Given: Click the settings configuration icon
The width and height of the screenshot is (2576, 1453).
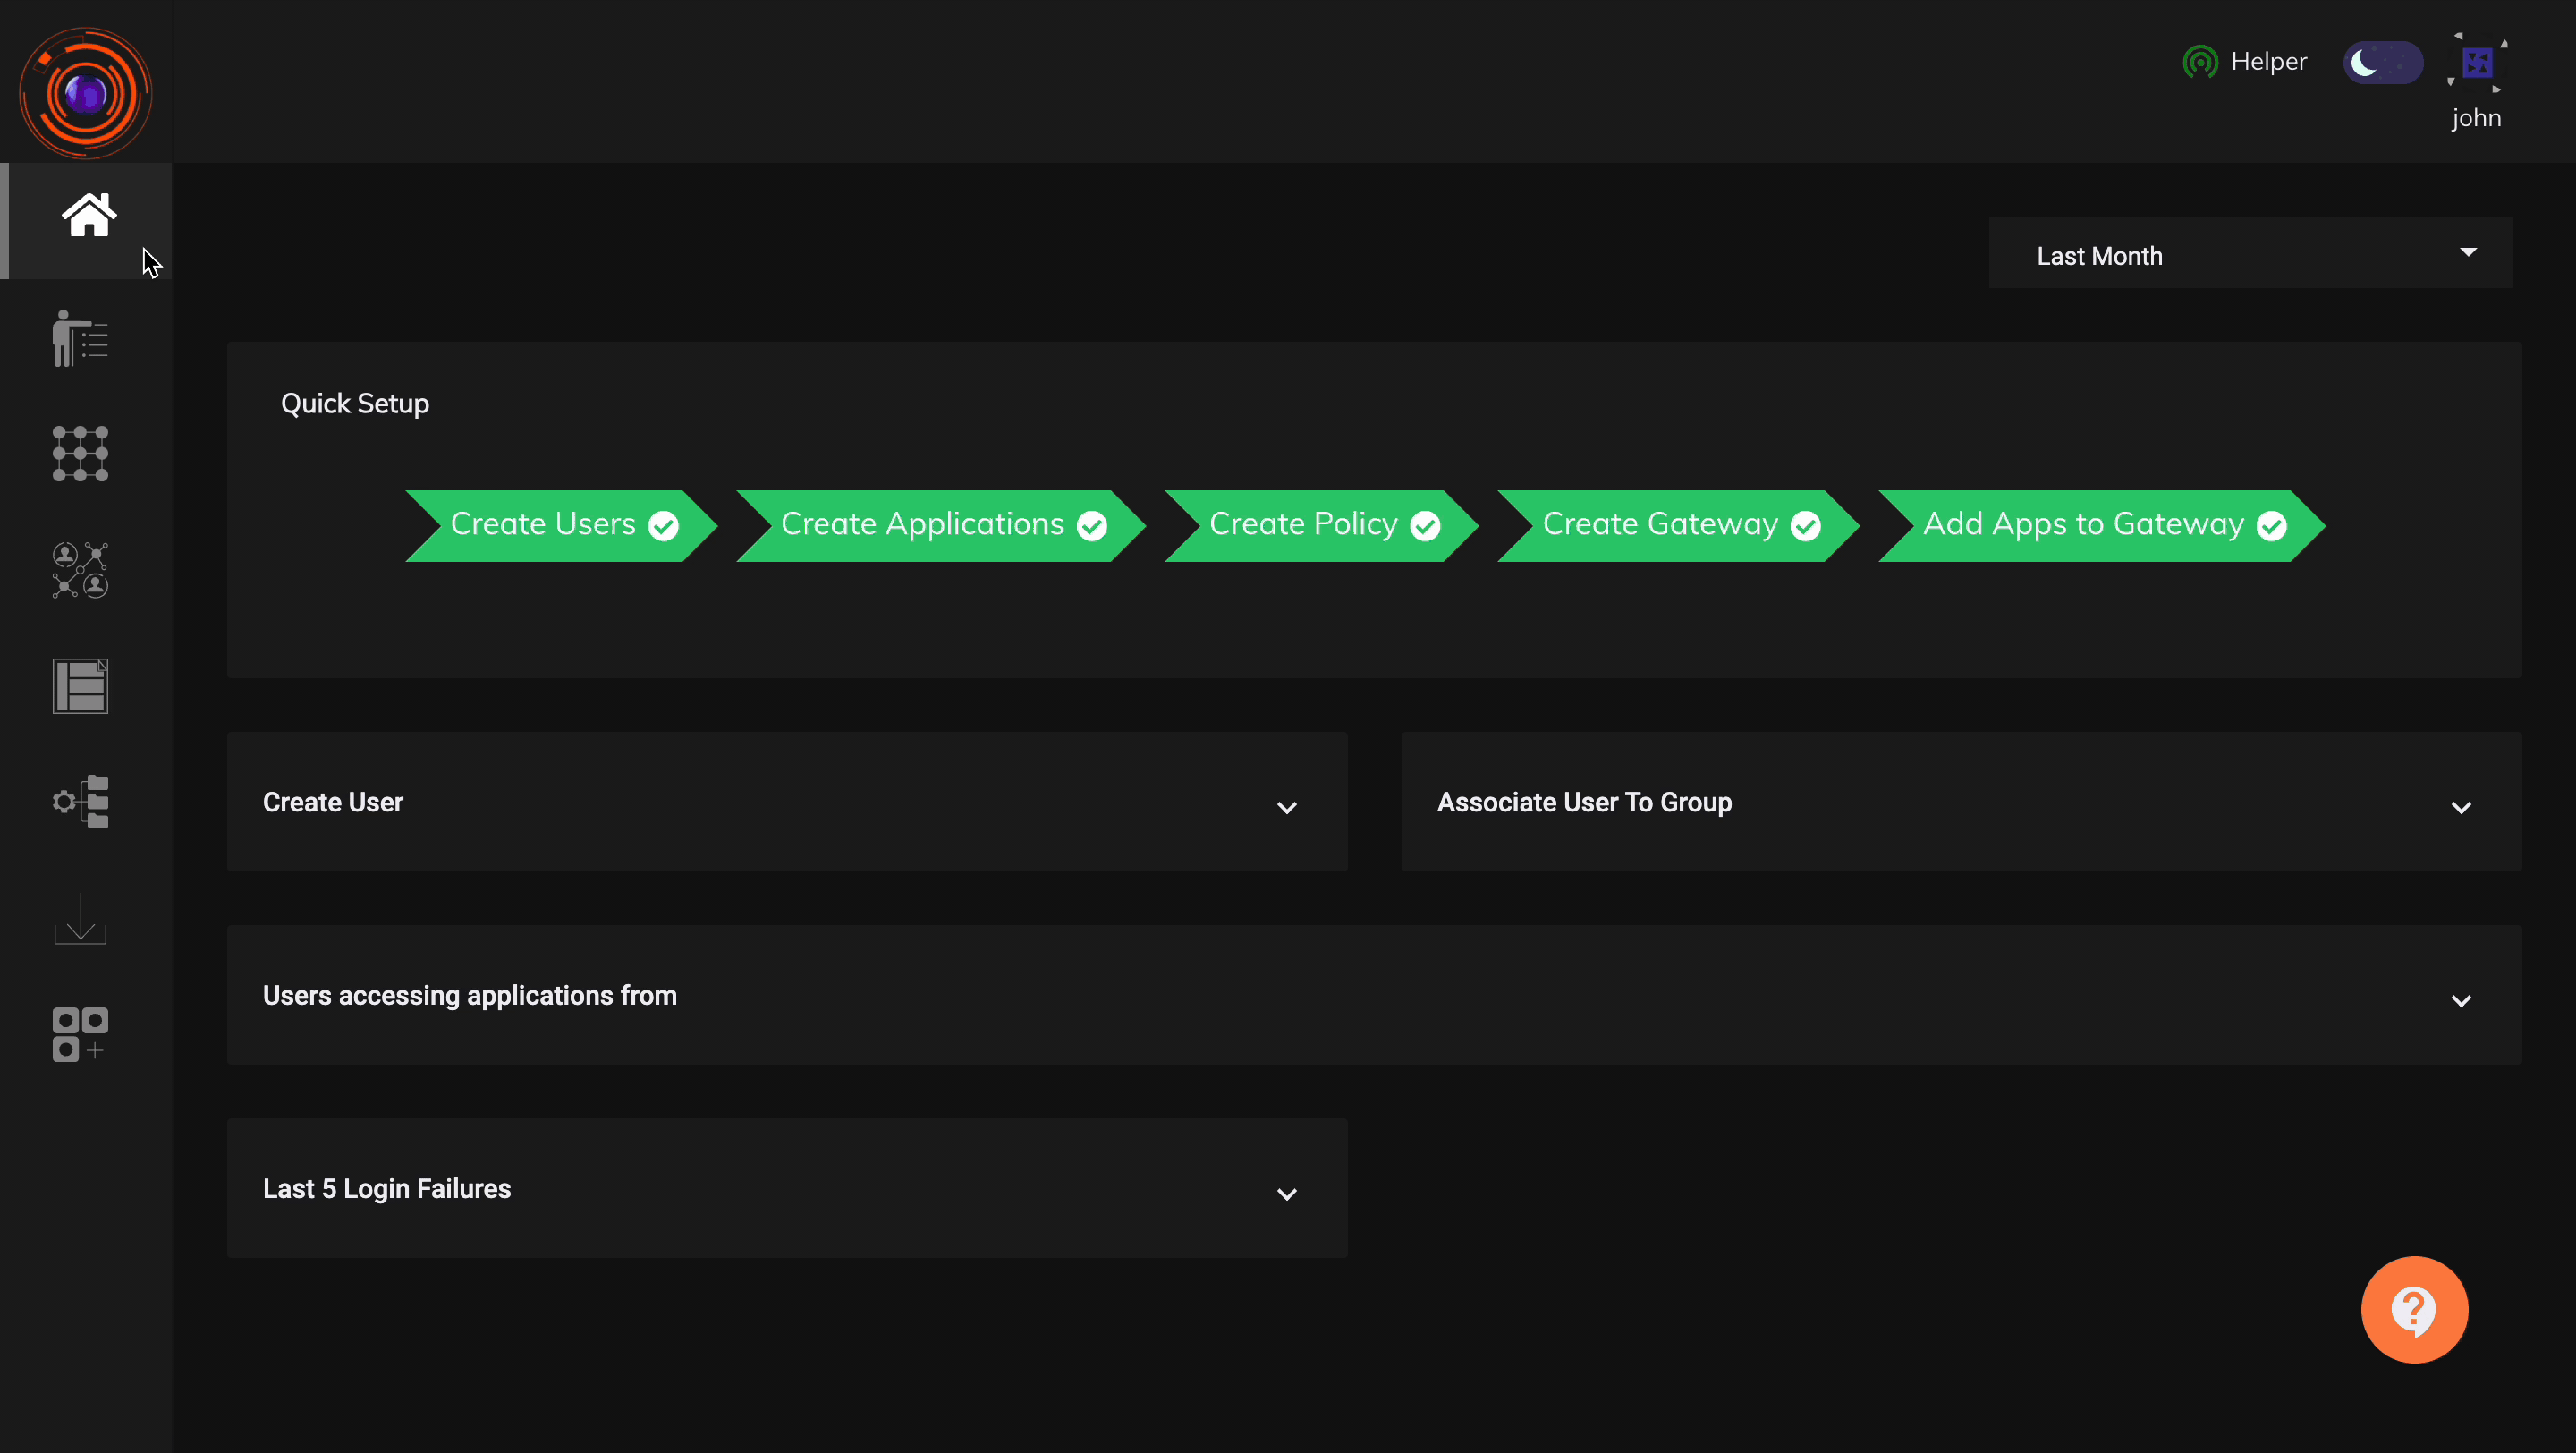Looking at the screenshot, I should tap(80, 802).
